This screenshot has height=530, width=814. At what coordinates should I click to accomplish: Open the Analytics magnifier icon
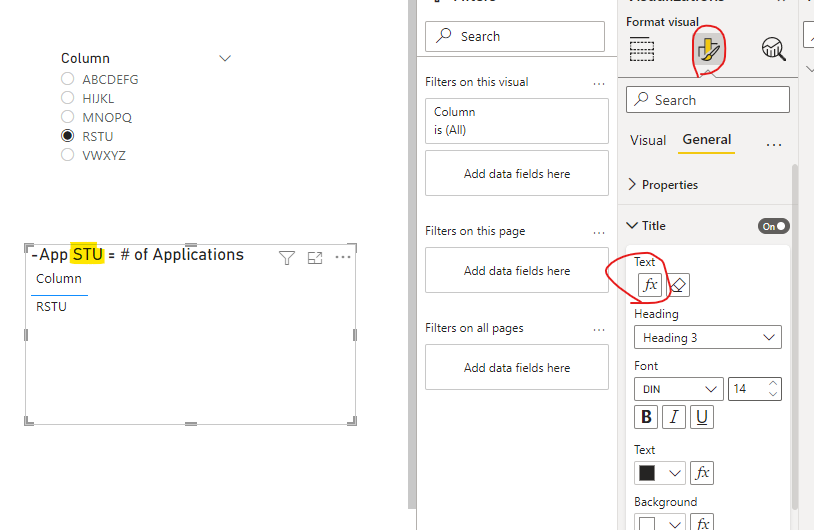point(774,50)
